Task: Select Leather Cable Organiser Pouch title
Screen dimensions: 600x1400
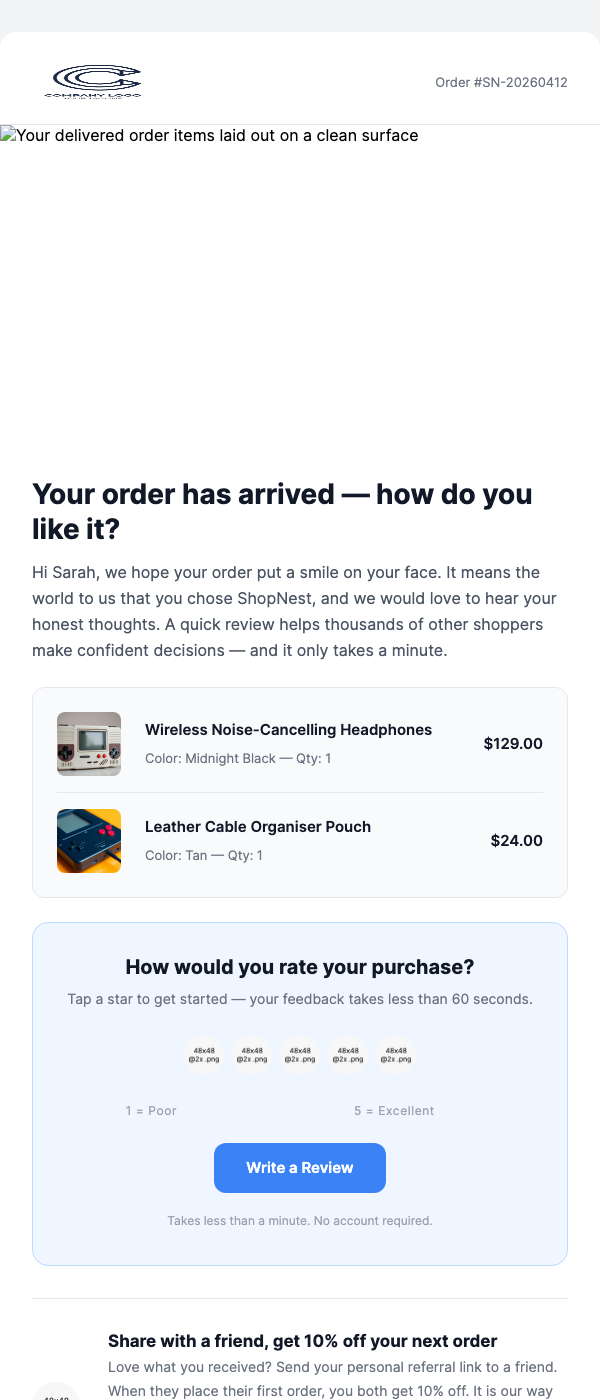Action: point(258,826)
